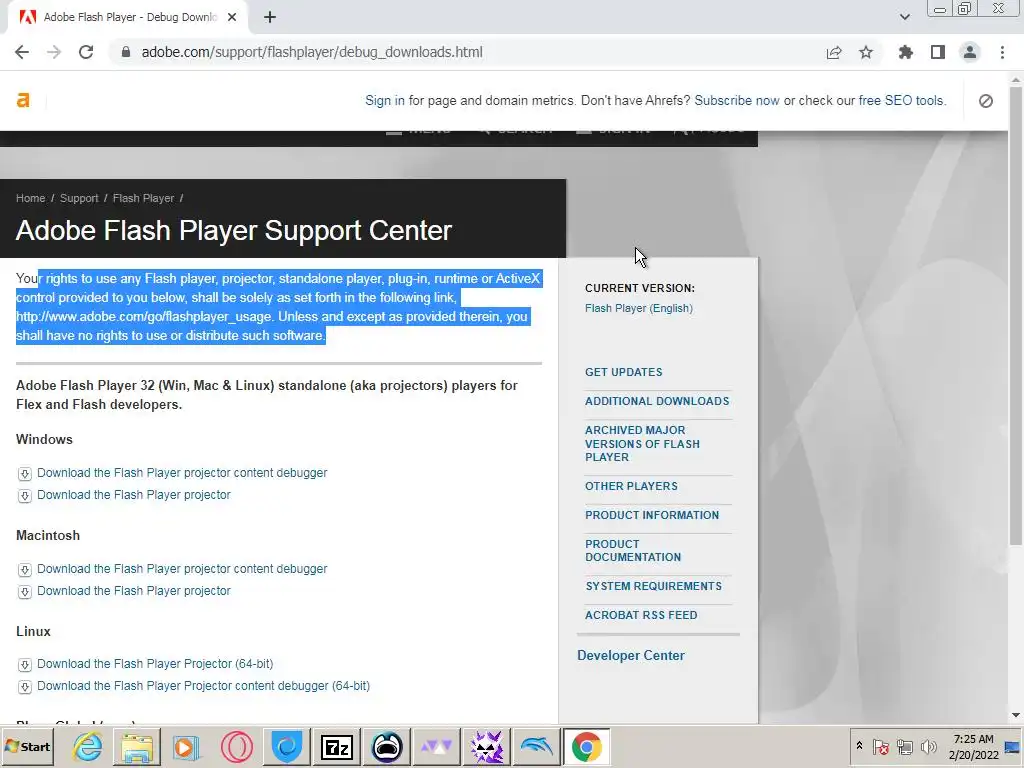Viewport: 1024px width, 768px height.
Task: Show hidden tray icons arrow
Action: (x=859, y=746)
